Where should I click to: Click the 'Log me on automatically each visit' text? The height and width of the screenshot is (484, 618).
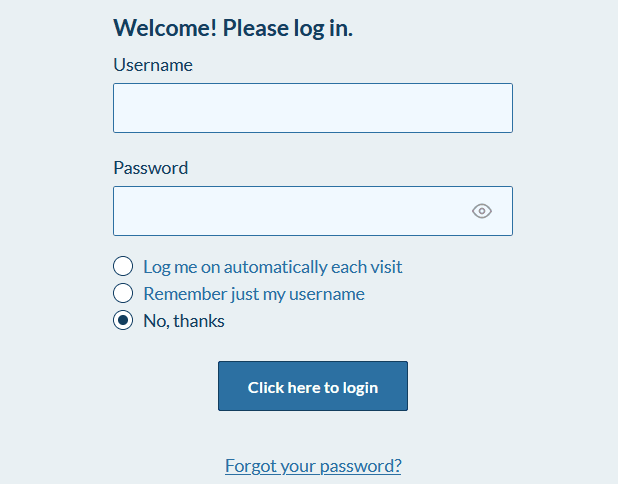tap(272, 267)
